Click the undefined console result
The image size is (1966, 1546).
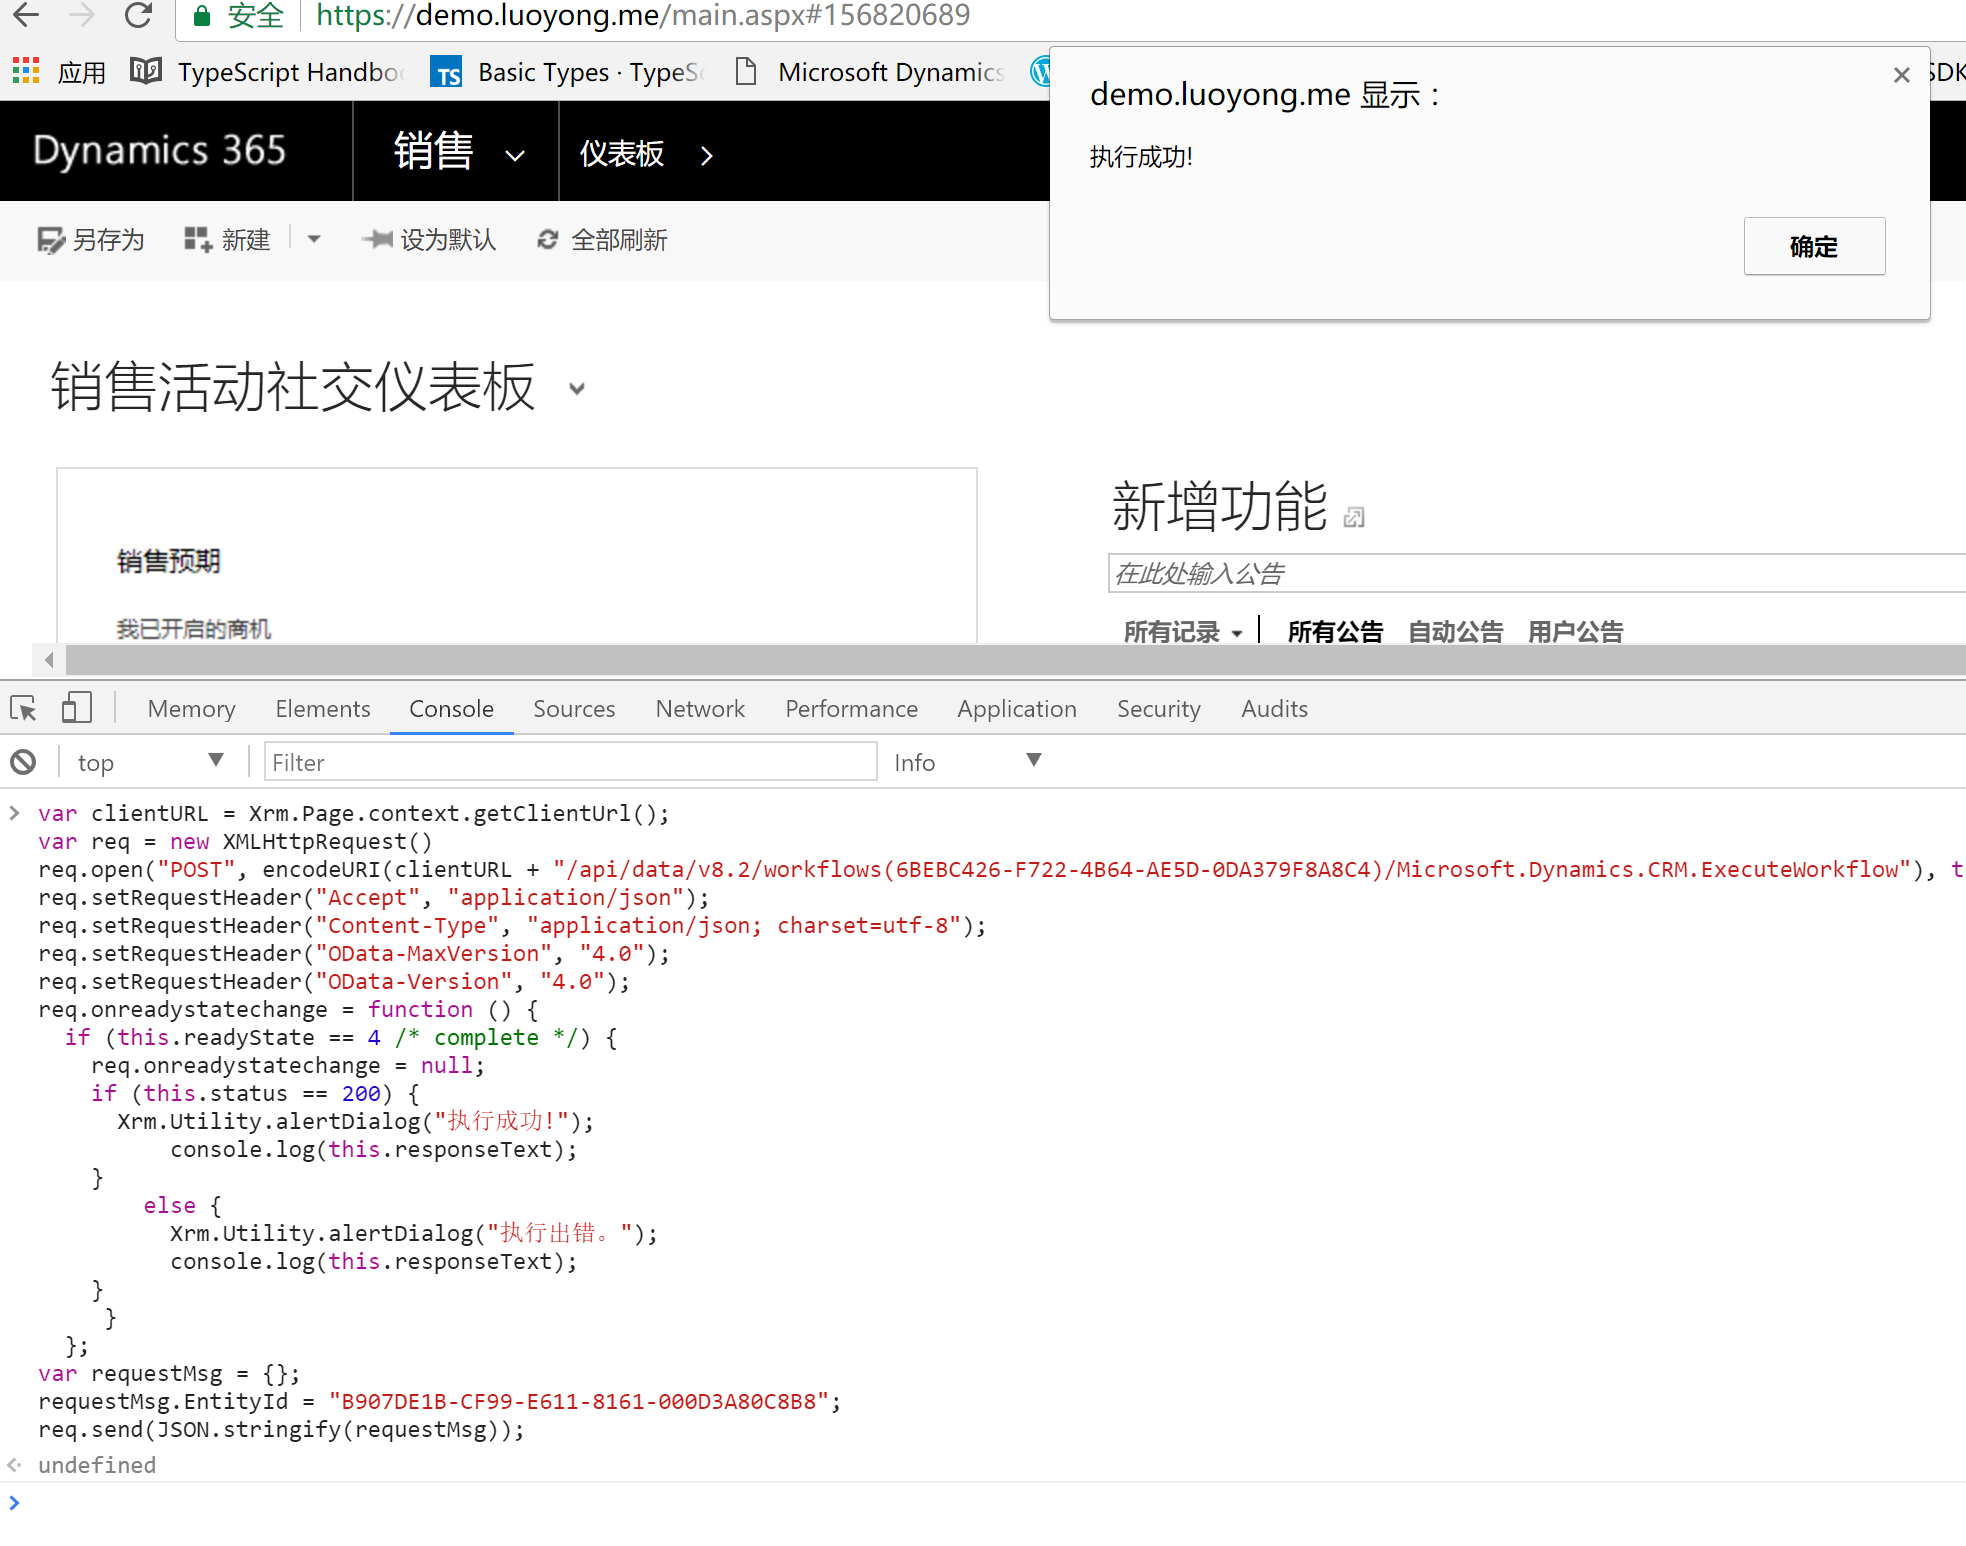tap(97, 1465)
